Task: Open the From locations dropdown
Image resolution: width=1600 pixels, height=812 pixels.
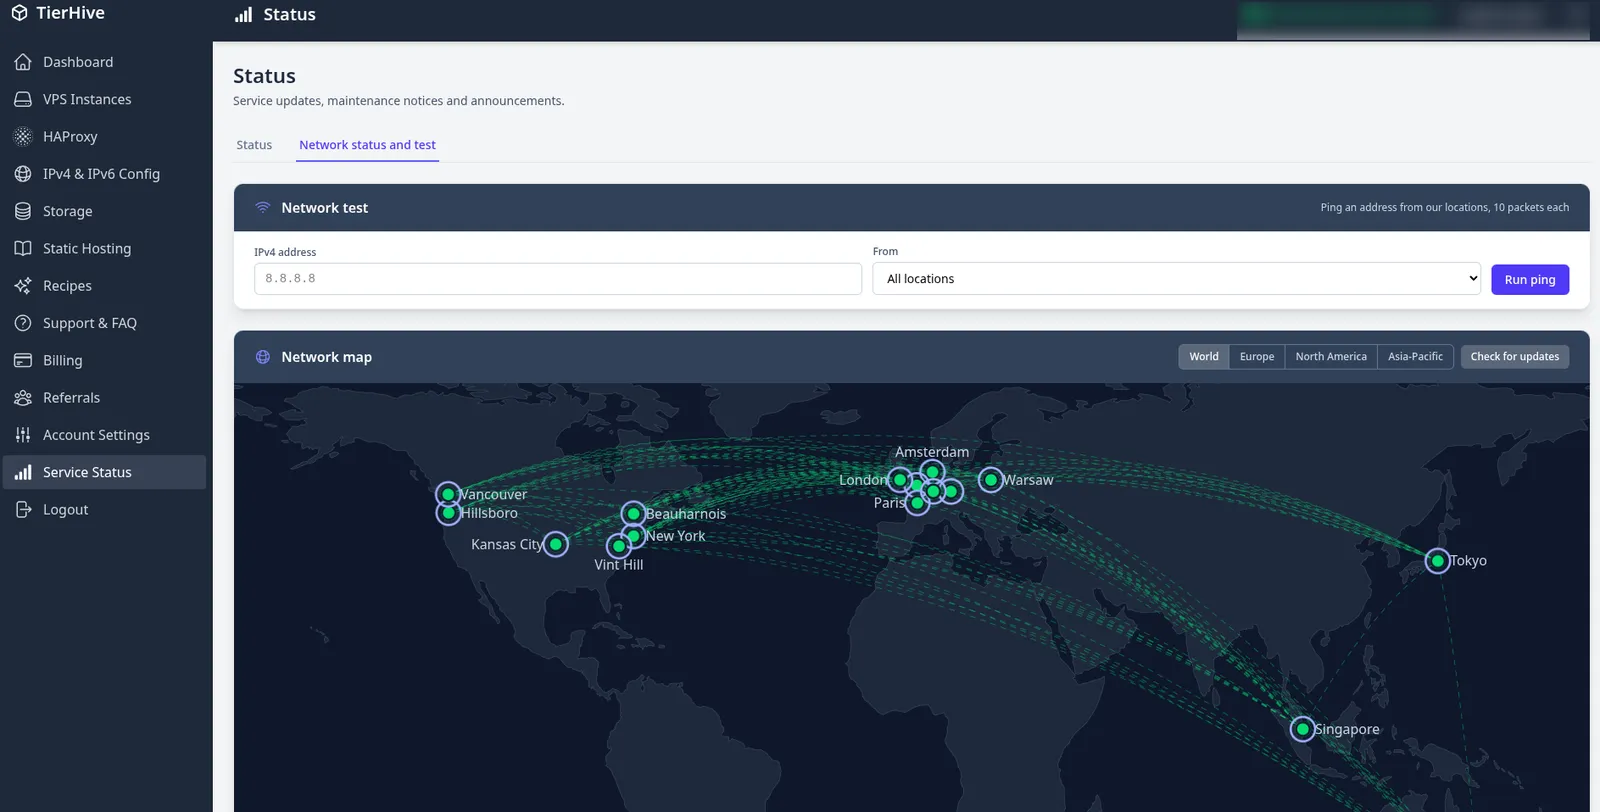Action: [1176, 279]
